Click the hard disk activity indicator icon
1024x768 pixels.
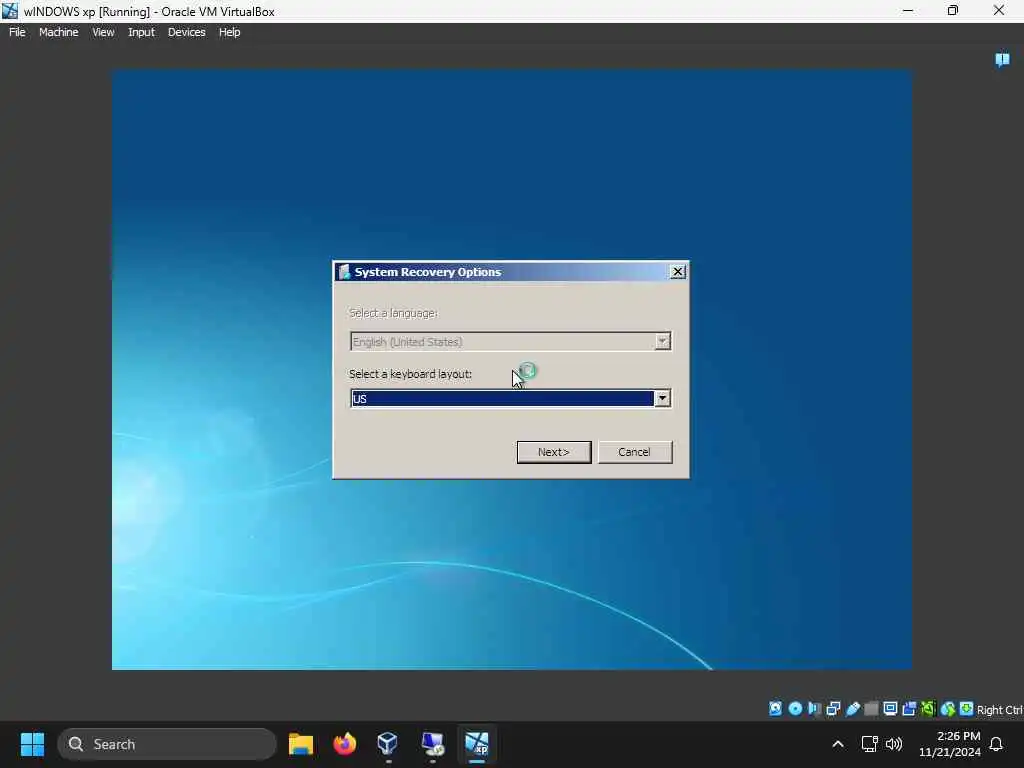click(x=775, y=709)
